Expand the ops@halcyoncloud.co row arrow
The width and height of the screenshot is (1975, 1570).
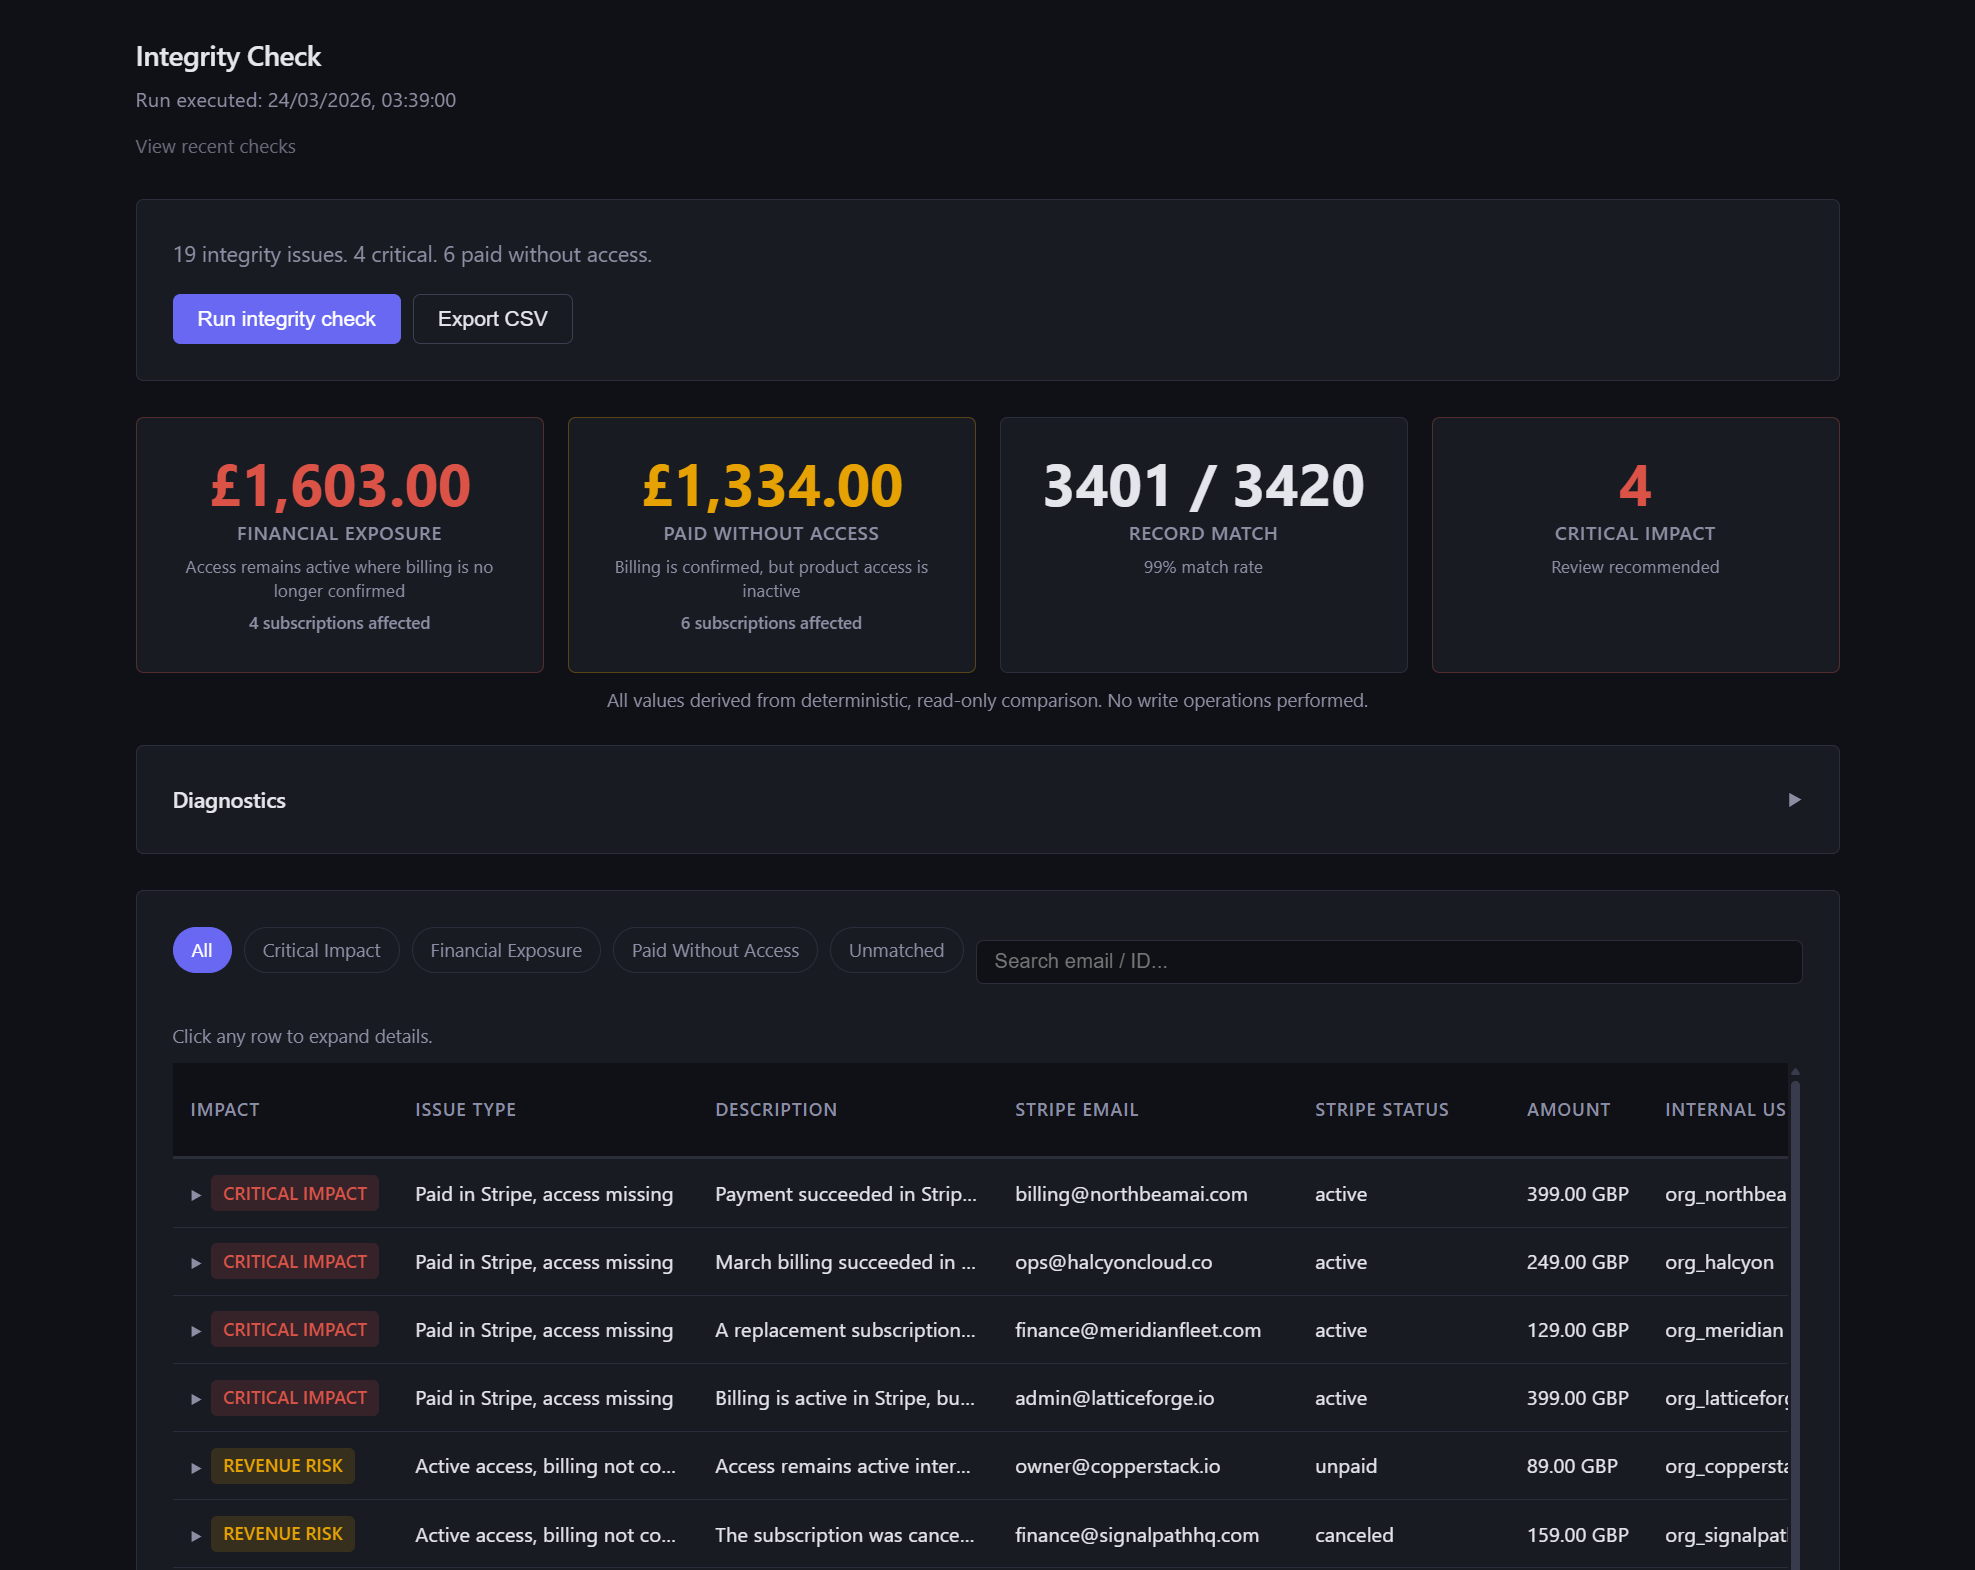tap(196, 1263)
